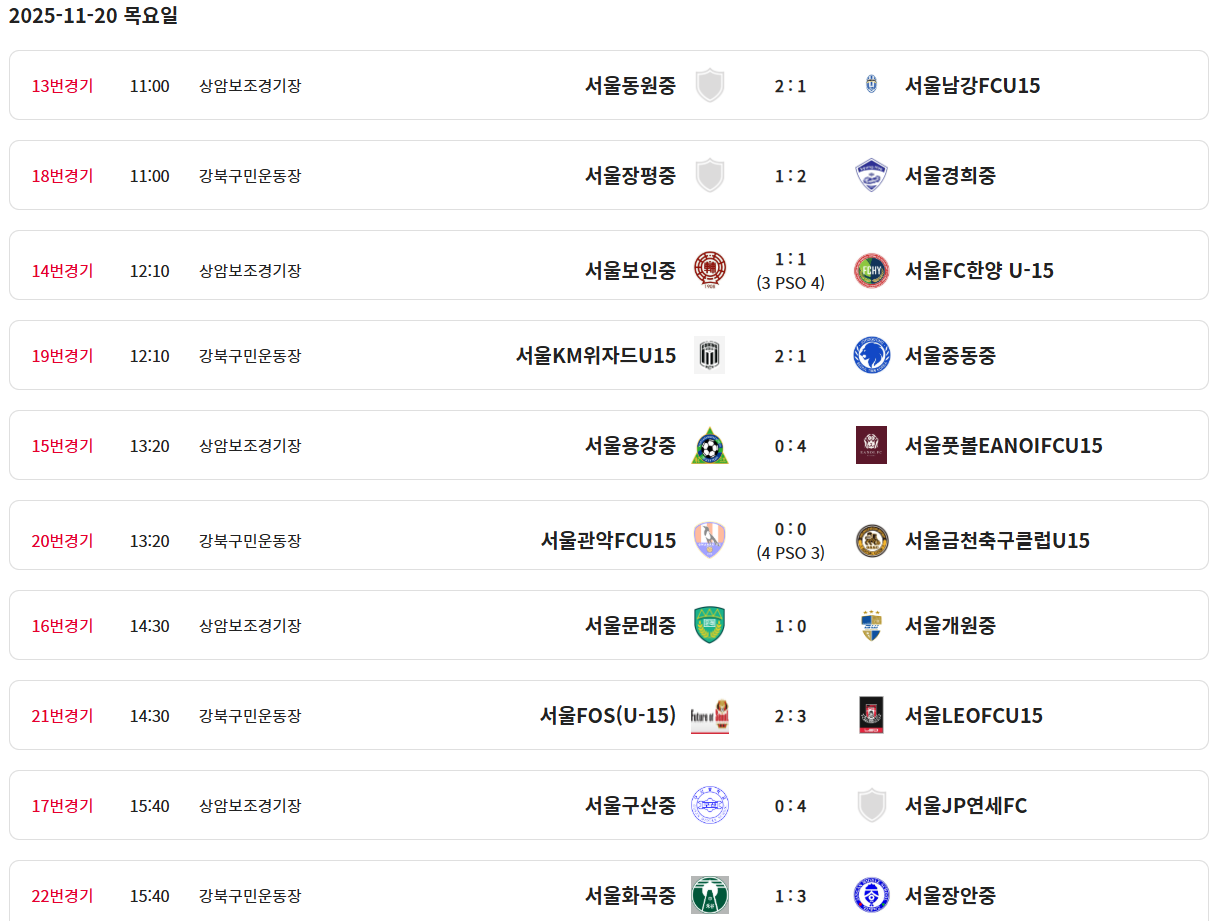Click the 서울중동중 blue round emblem
Image resolution: width=1222 pixels, height=921 pixels.
pyautogui.click(x=871, y=355)
